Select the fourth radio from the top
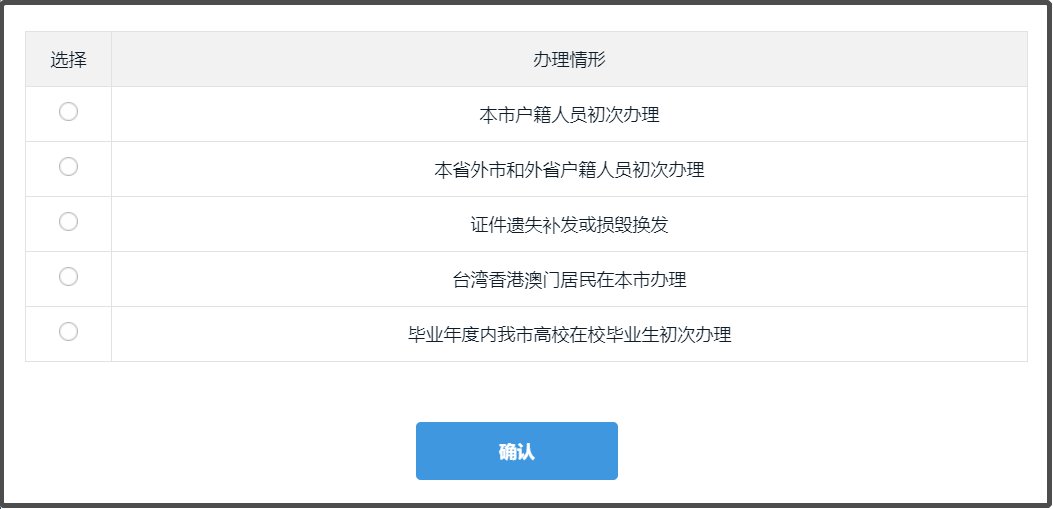Viewport: 1053px width, 509px height. click(68, 276)
